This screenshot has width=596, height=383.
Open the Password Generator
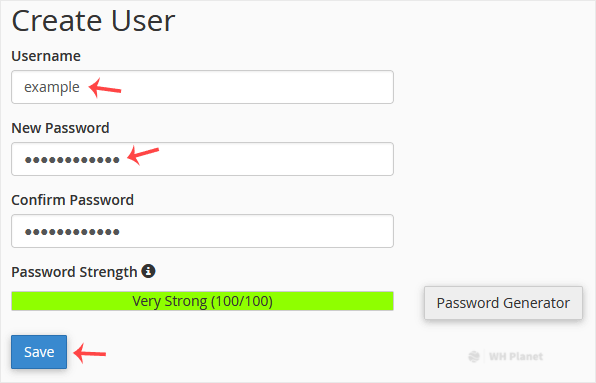pos(503,303)
